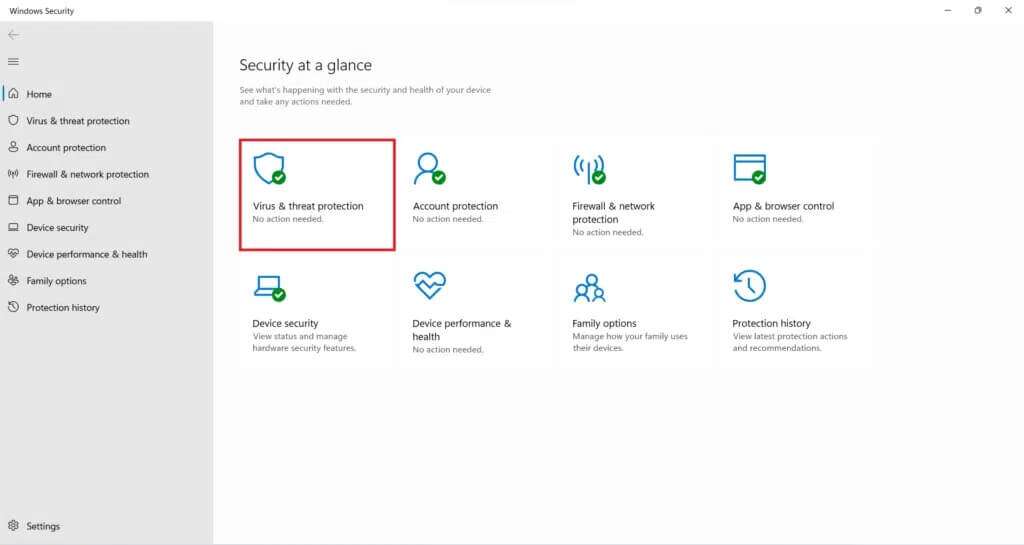Click 'No action needed' under Account protection tile
Image resolution: width=1024 pixels, height=545 pixels.
(x=448, y=219)
